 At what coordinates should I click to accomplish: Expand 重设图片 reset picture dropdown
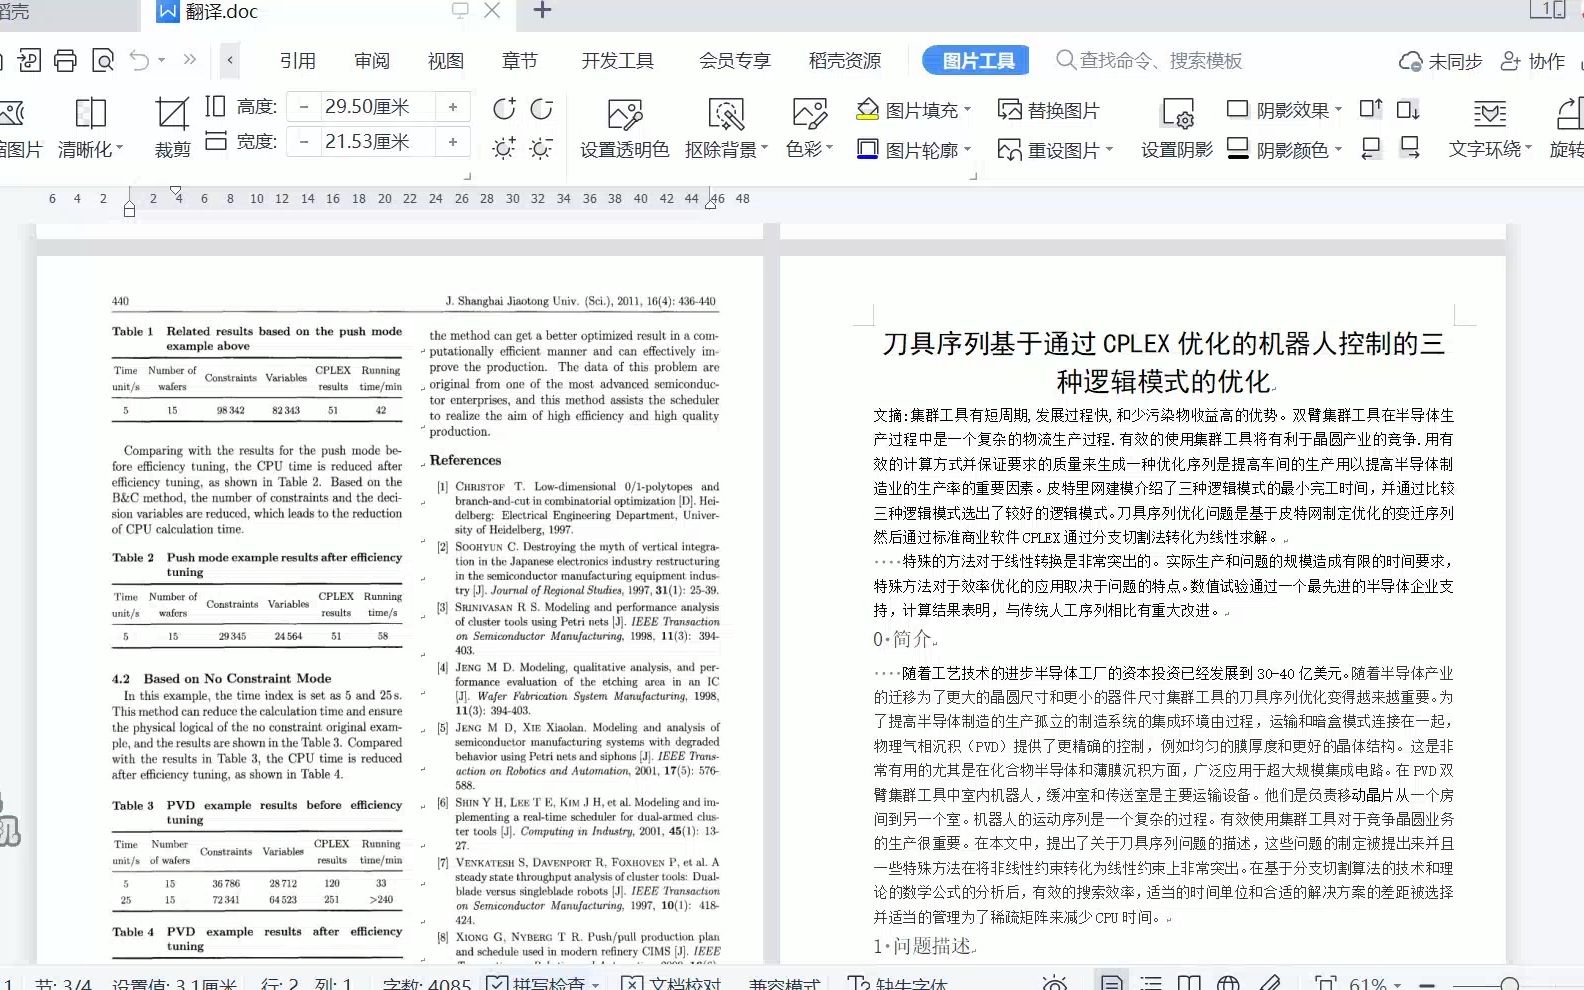point(1109,149)
